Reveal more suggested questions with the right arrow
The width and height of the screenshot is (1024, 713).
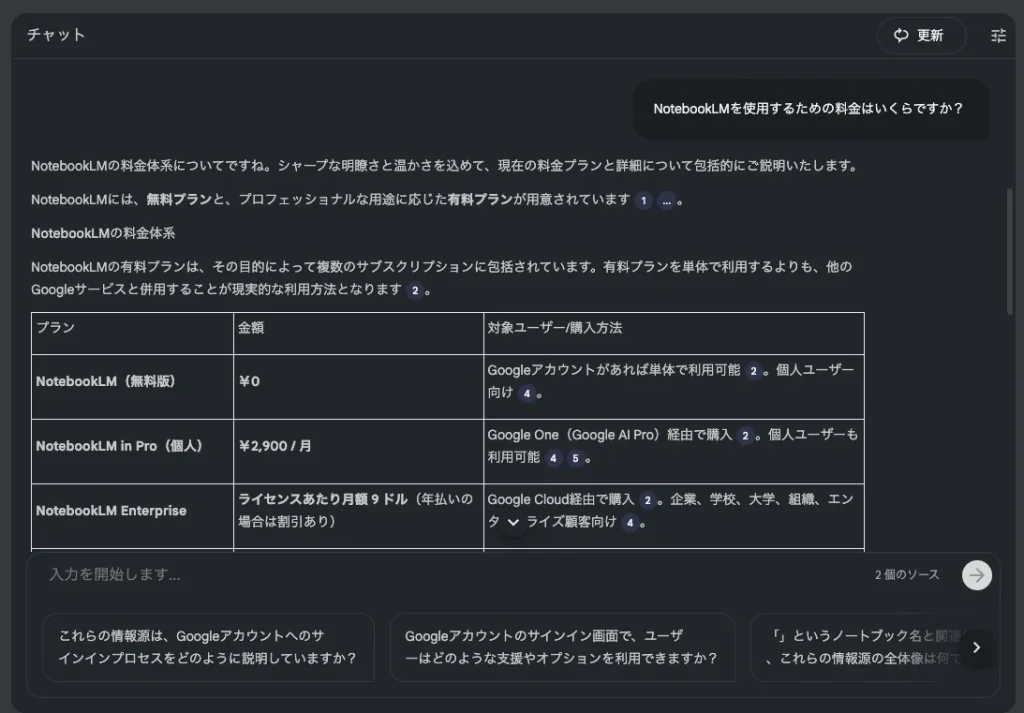click(977, 648)
